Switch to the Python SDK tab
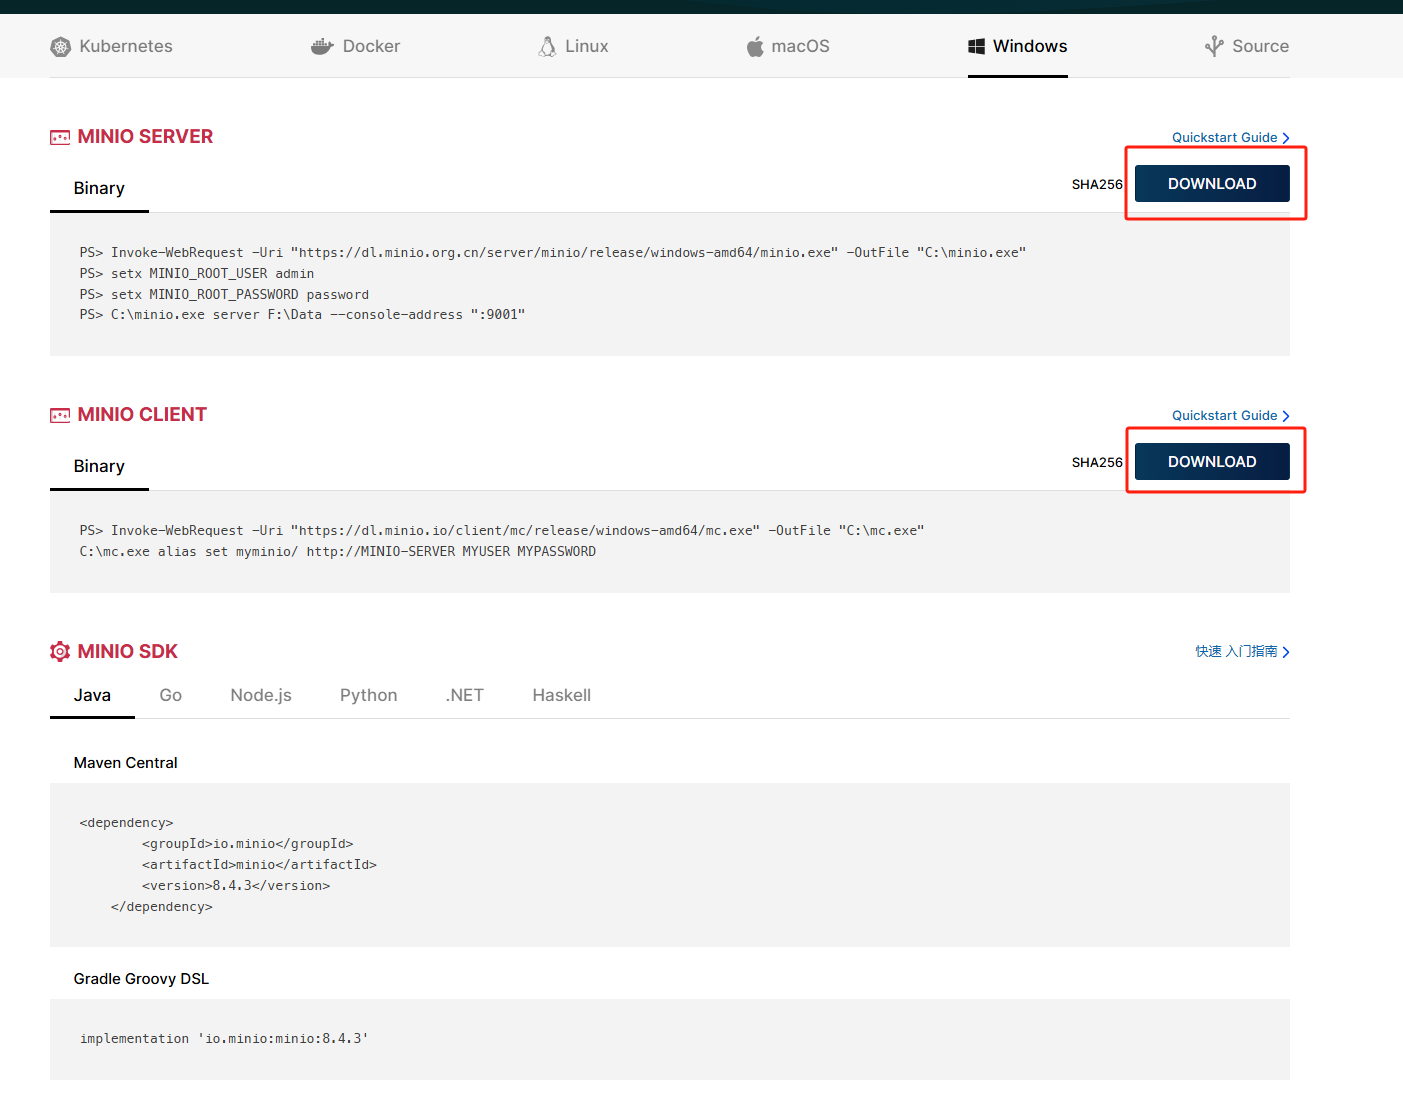The image size is (1403, 1099). click(368, 695)
